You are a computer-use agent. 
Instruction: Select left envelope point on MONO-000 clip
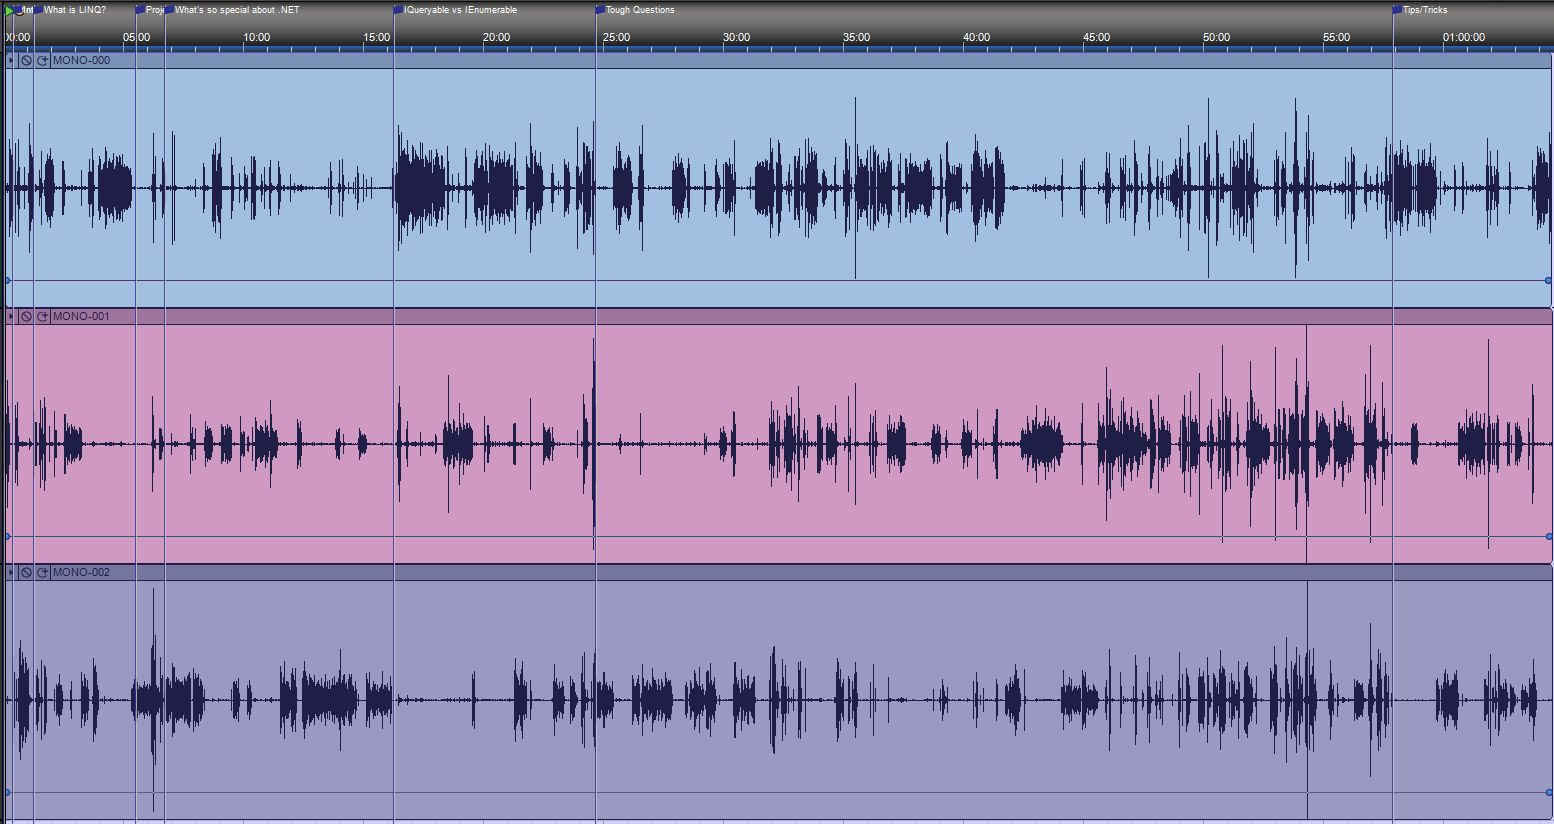click(8, 280)
